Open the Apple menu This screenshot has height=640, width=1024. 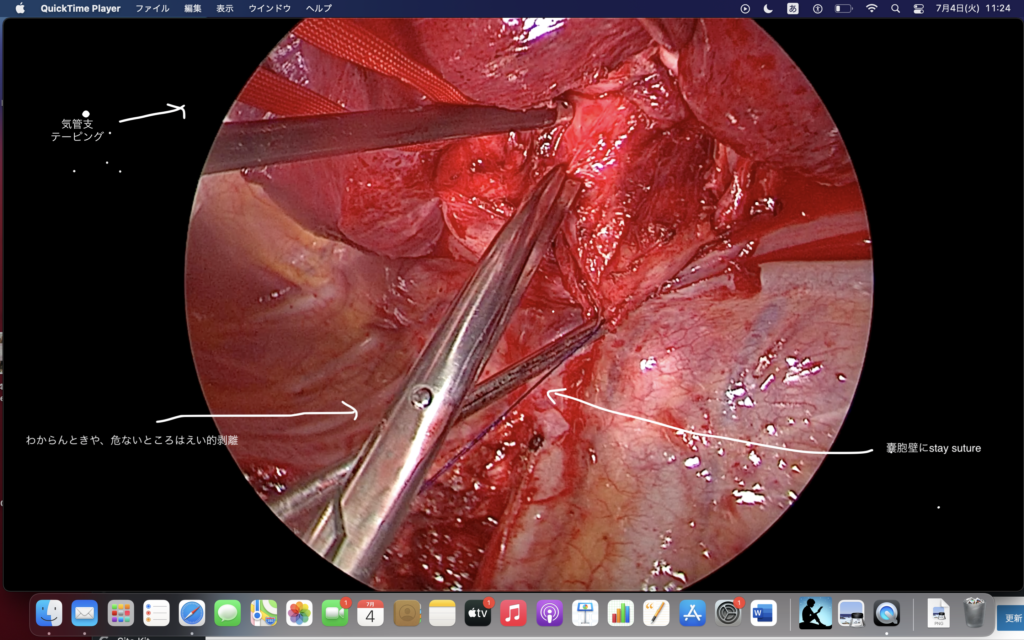(x=20, y=8)
